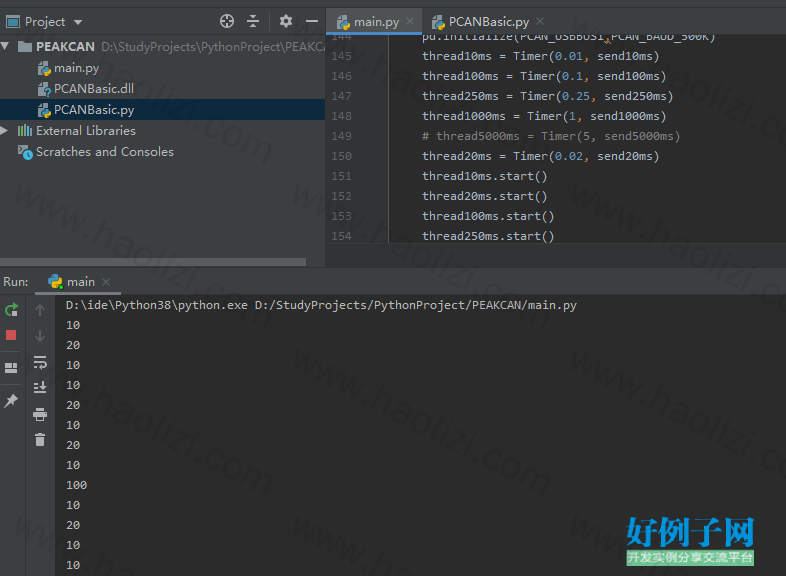Screen dimensions: 786x576
Task: Click the Up the Stack Trace arrow
Action: (40, 310)
